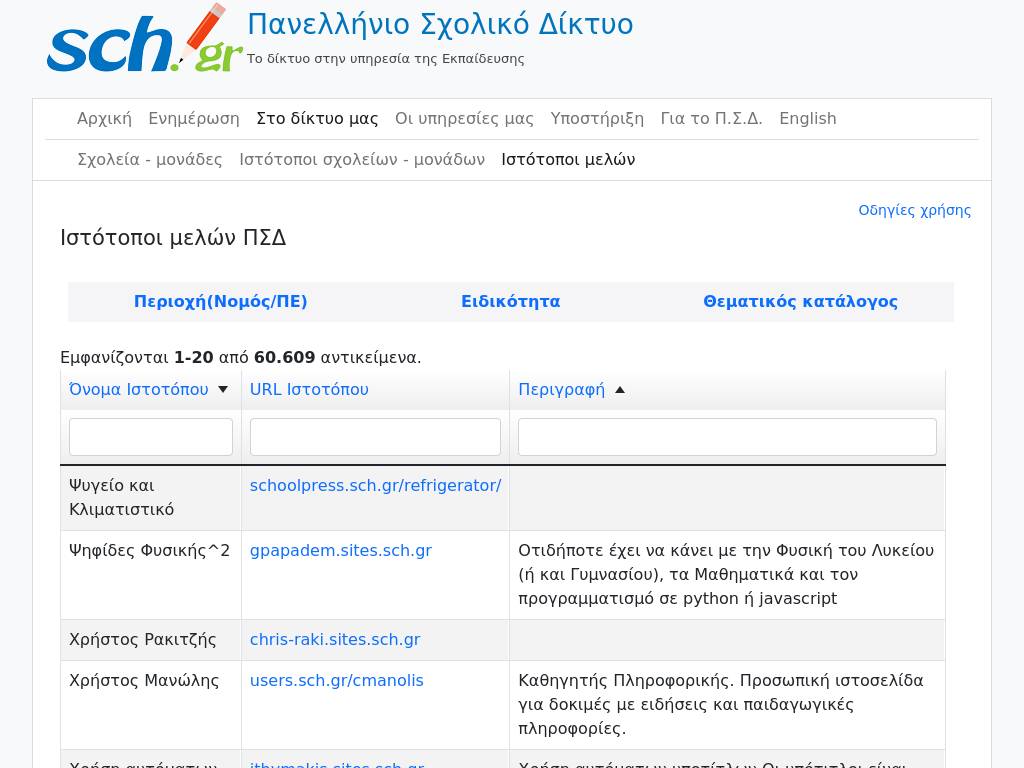Open gpapadem.sites.sch.gr link

(341, 551)
